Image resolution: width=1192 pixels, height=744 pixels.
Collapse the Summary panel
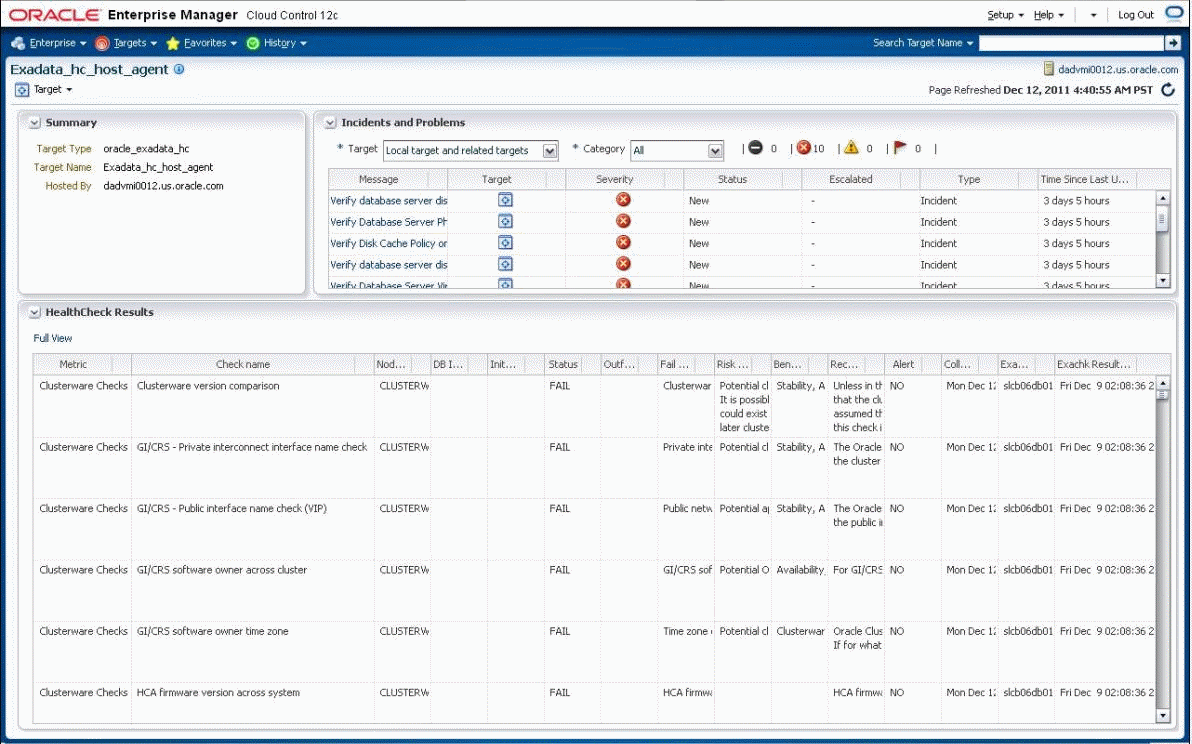[x=34, y=122]
